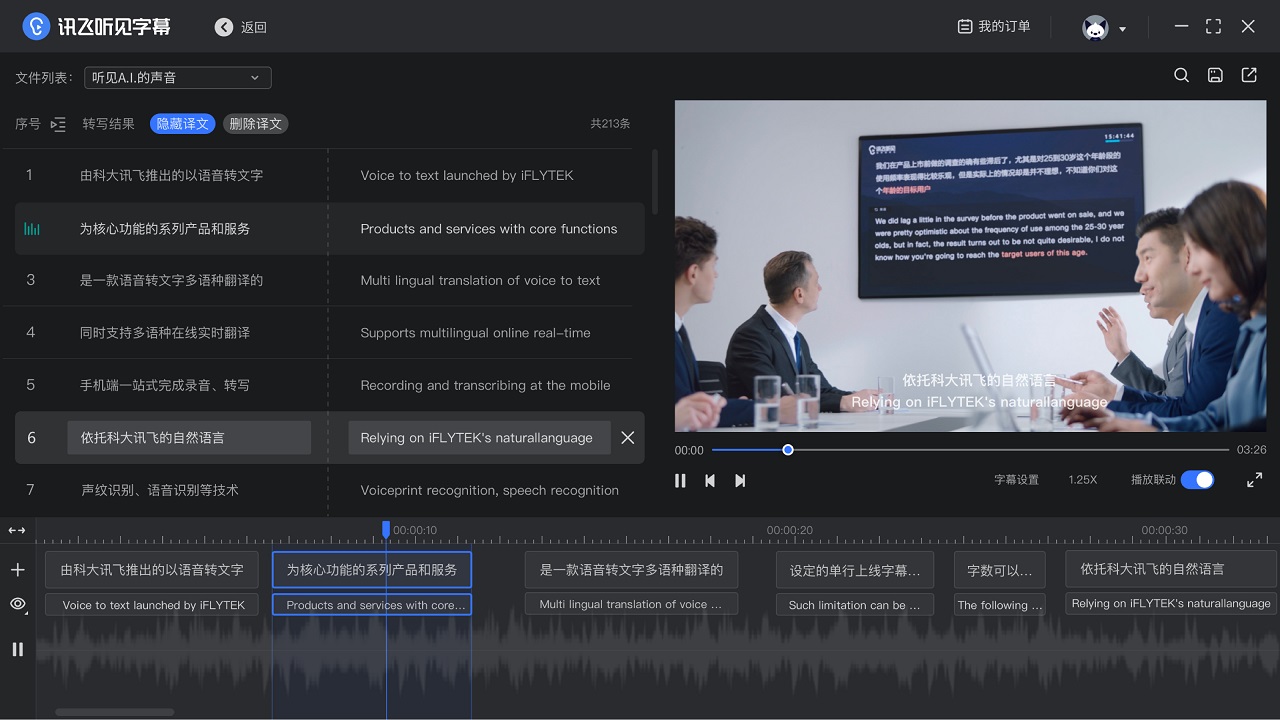Skip to next subtitle segment
This screenshot has height=720, width=1280.
740,480
